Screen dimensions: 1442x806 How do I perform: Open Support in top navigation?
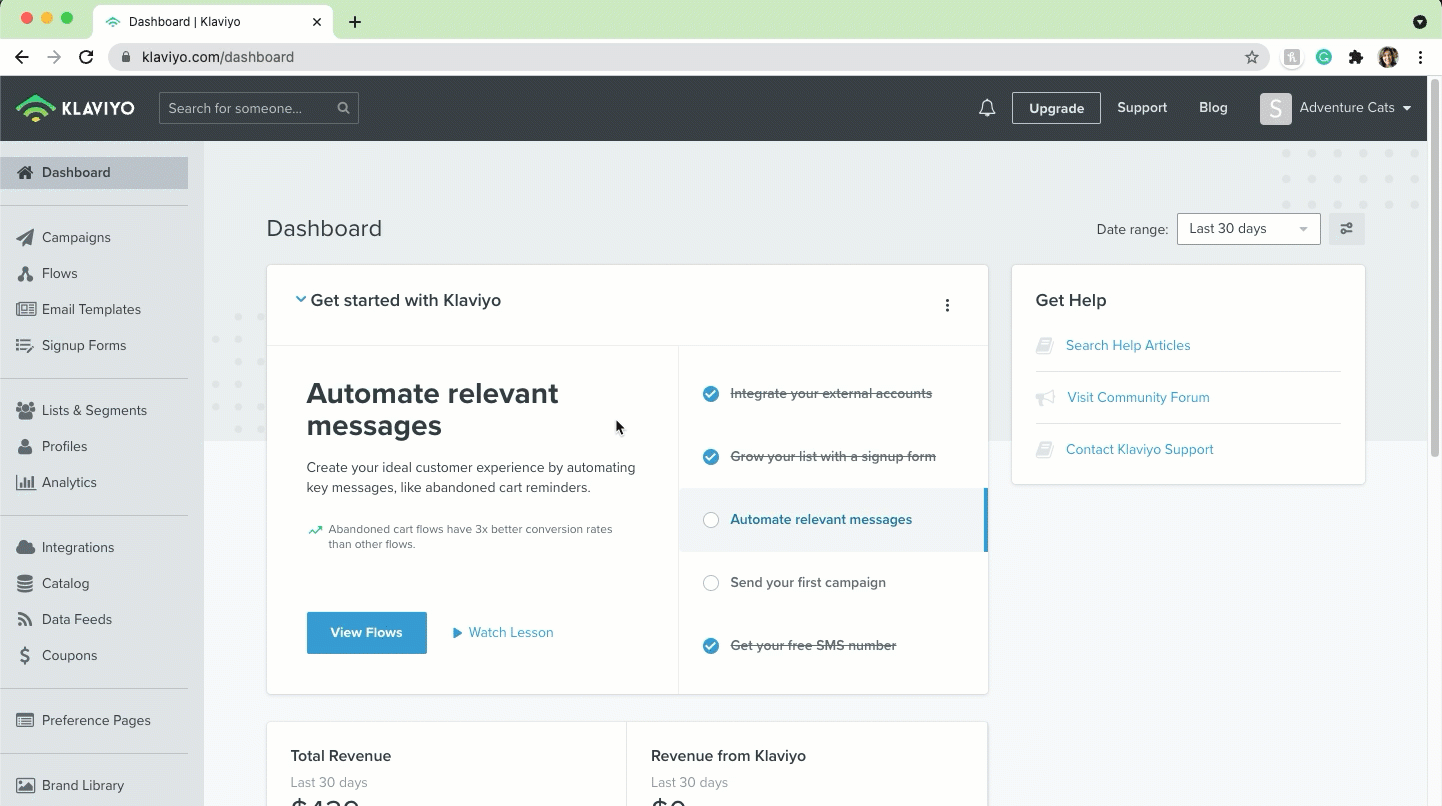pyautogui.click(x=1142, y=108)
